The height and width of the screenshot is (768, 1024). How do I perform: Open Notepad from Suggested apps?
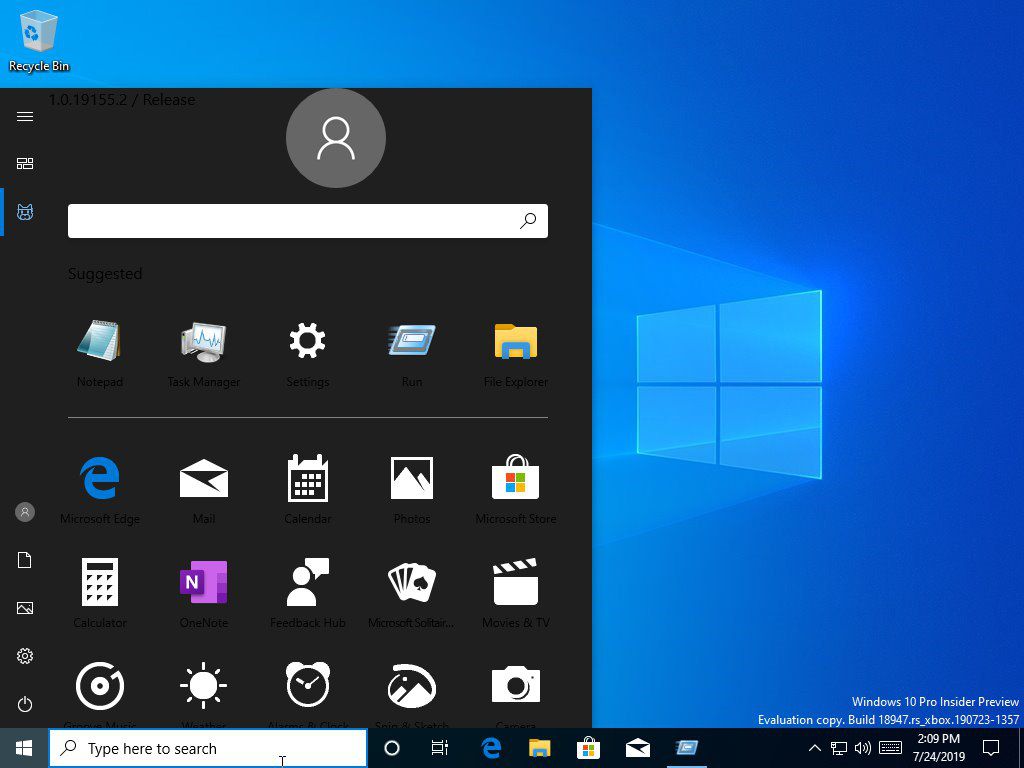tap(99, 353)
